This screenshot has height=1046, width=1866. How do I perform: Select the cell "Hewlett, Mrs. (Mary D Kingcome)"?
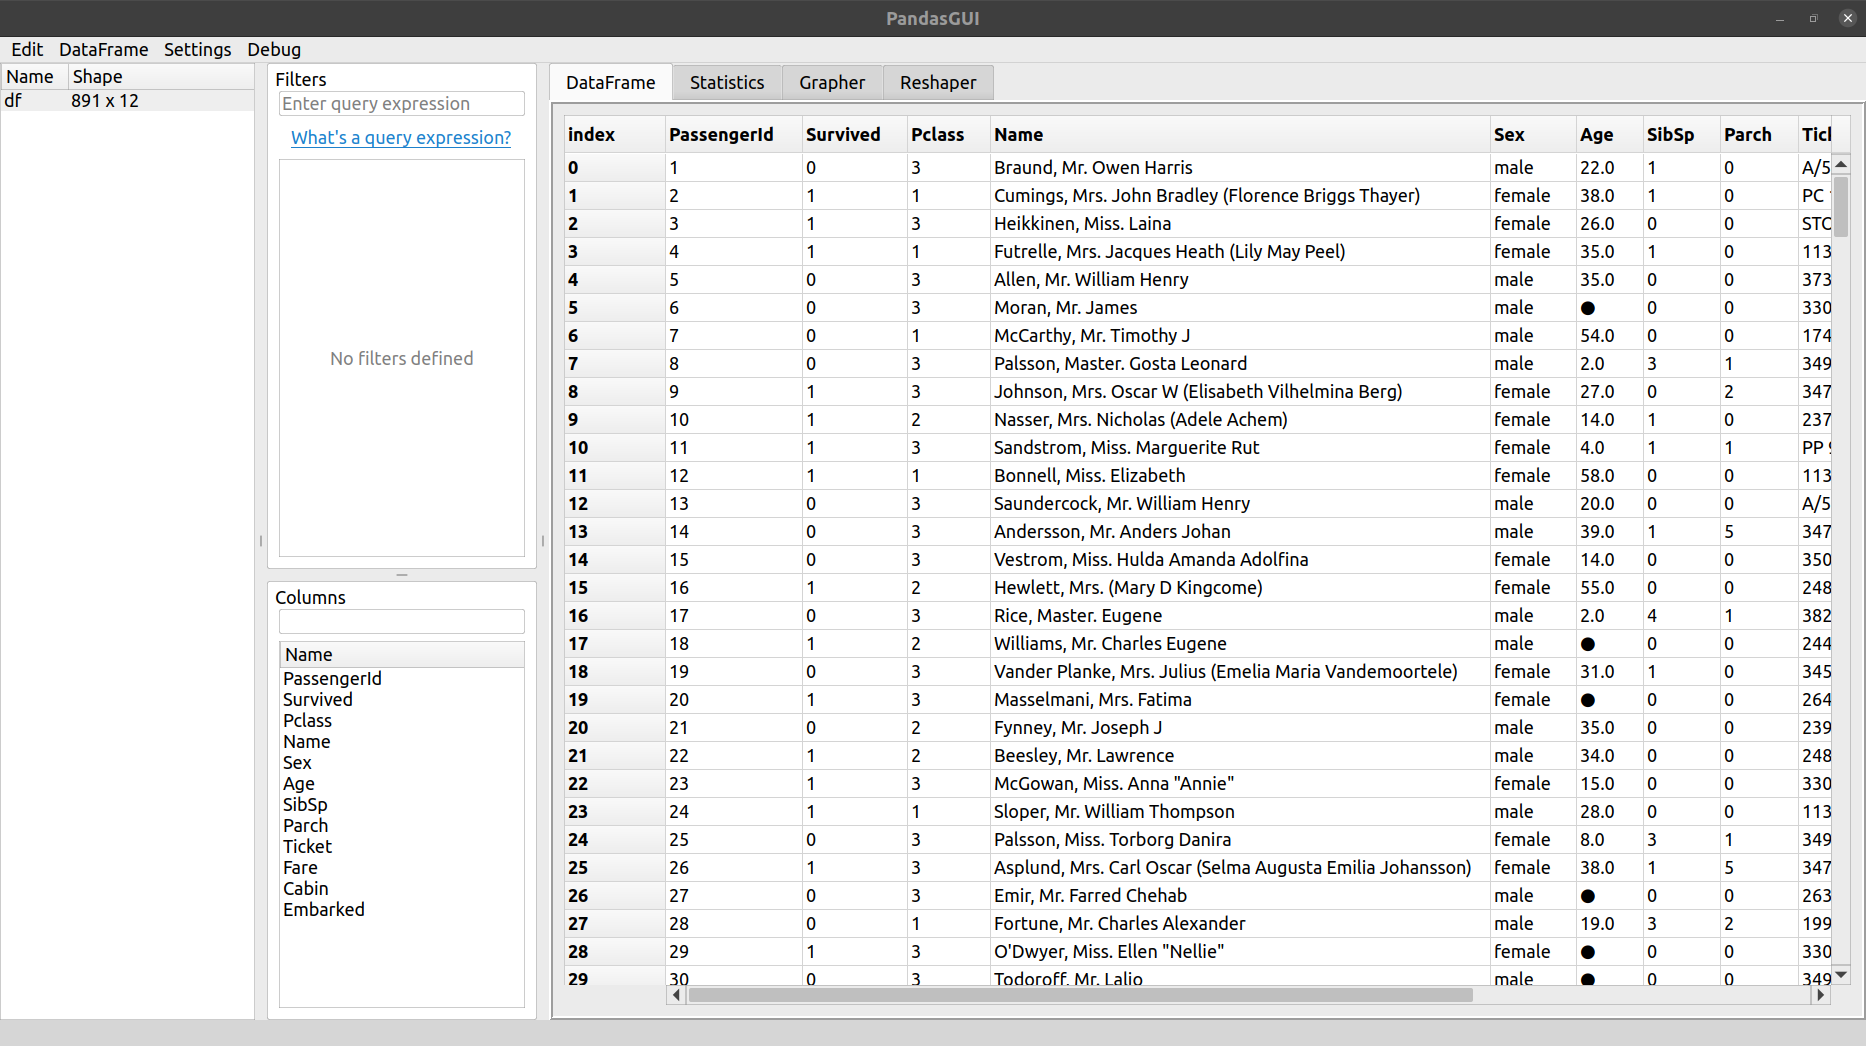pyautogui.click(x=1240, y=588)
